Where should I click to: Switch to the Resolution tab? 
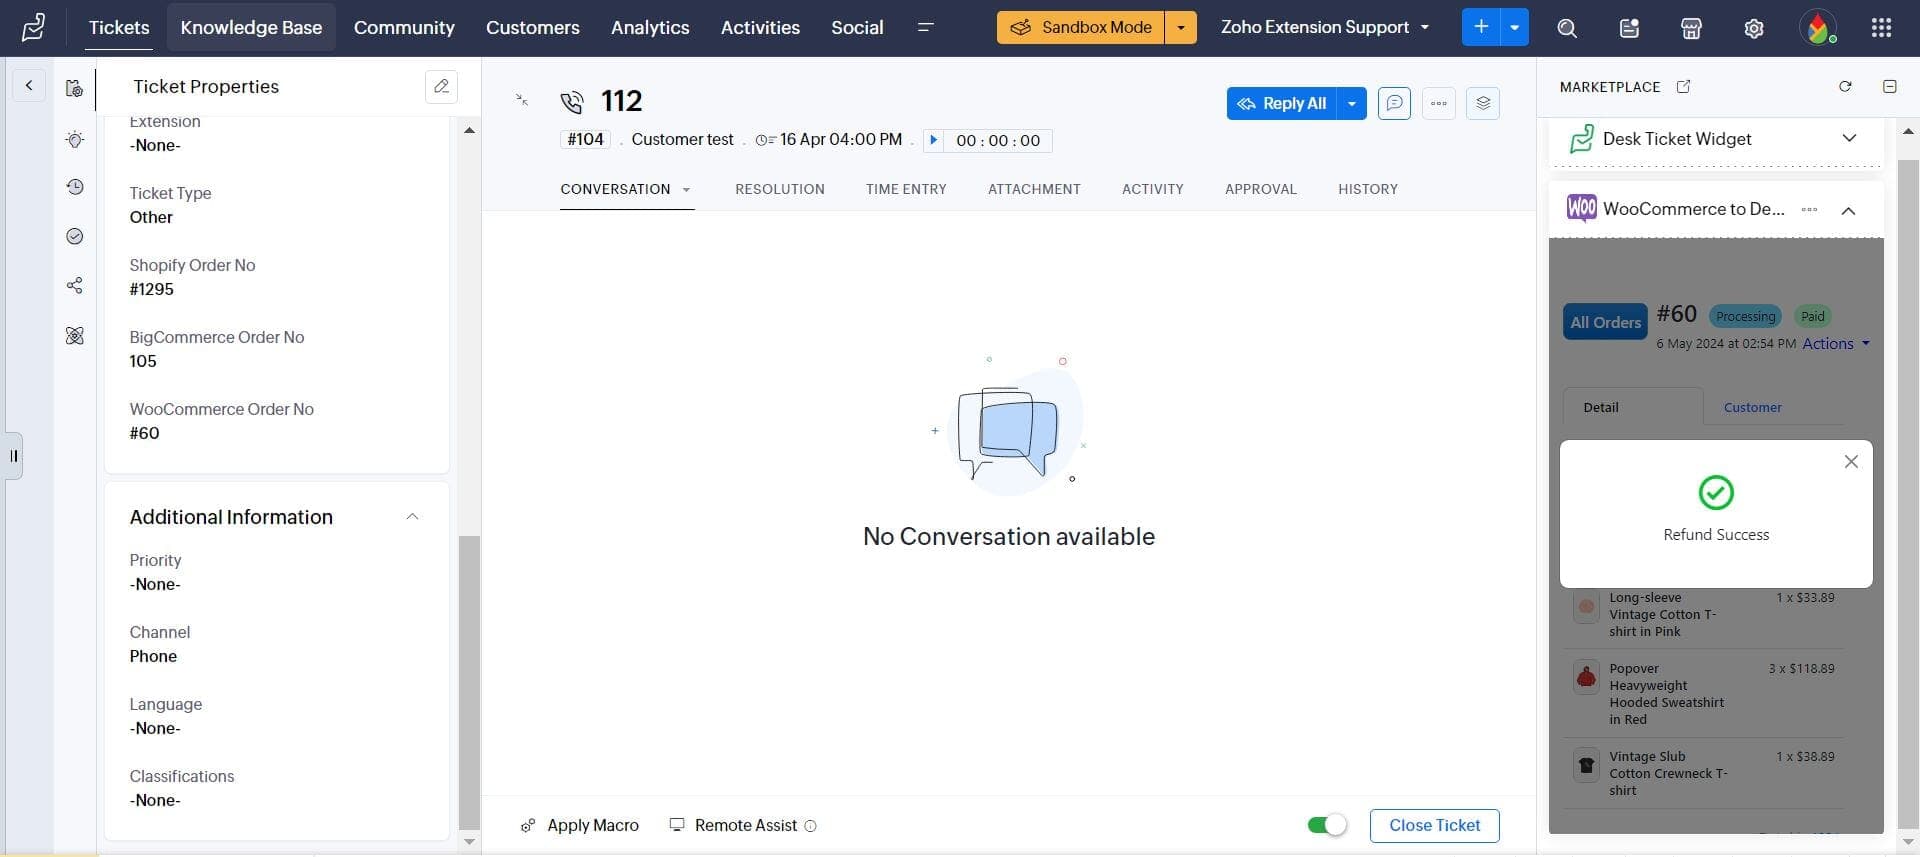coord(779,189)
